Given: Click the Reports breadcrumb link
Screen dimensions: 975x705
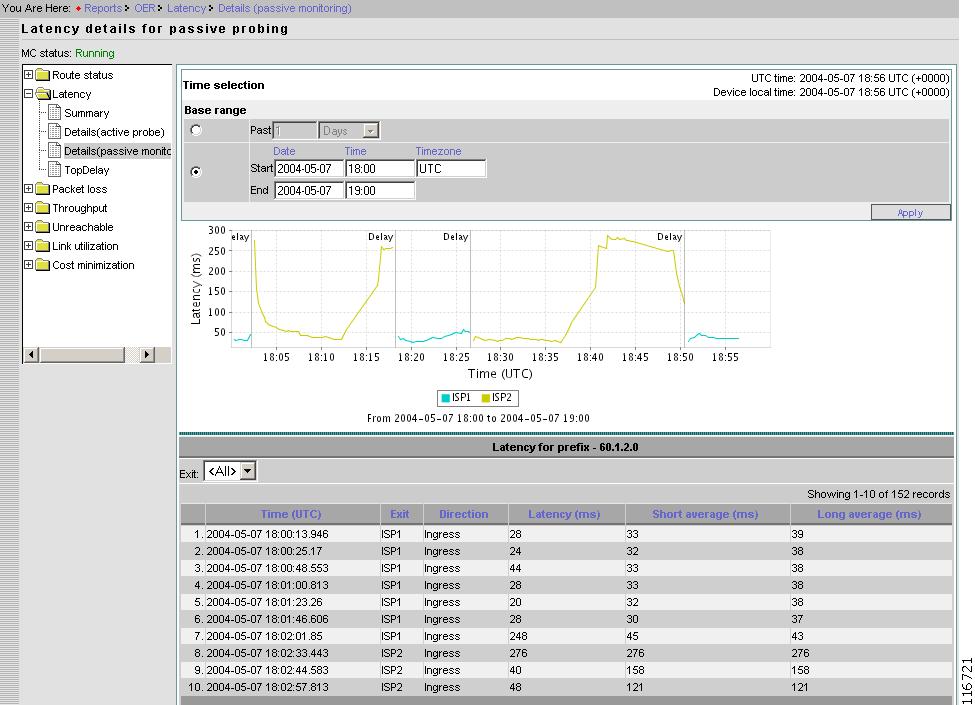Looking at the screenshot, I should pyautogui.click(x=103, y=8).
